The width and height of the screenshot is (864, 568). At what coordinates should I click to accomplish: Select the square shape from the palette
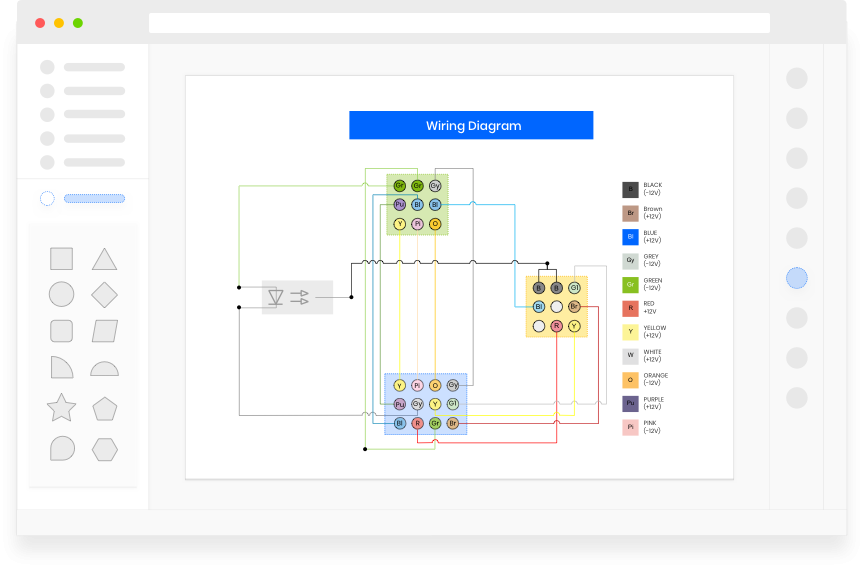coord(61,259)
